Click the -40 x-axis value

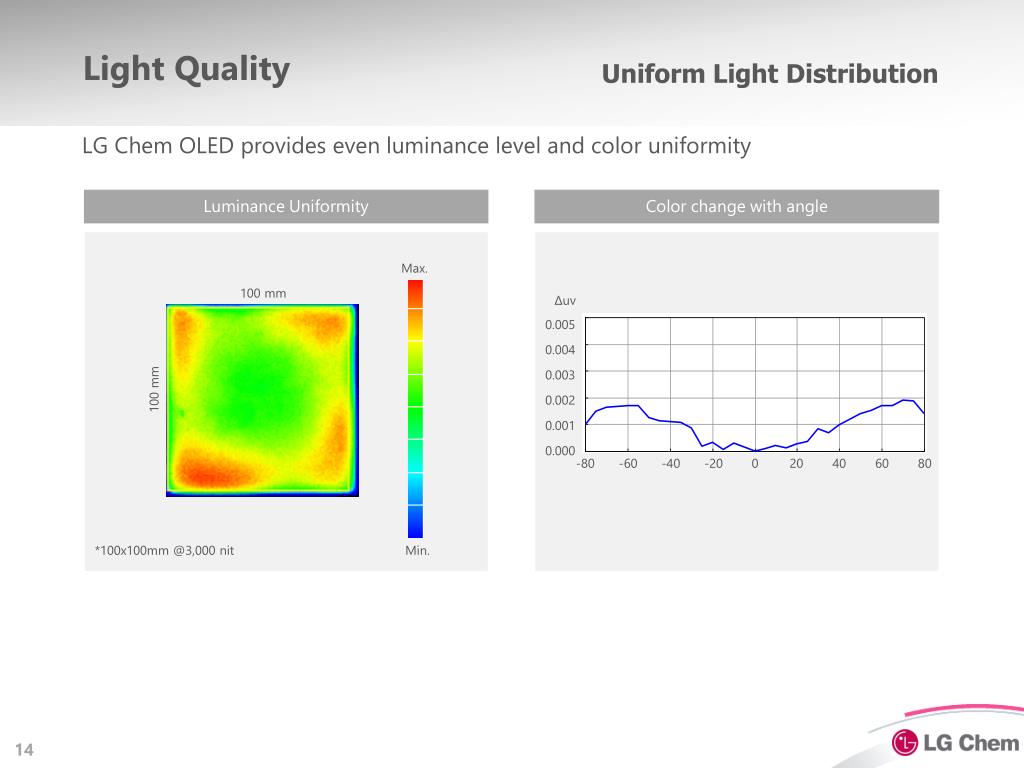tap(671, 464)
